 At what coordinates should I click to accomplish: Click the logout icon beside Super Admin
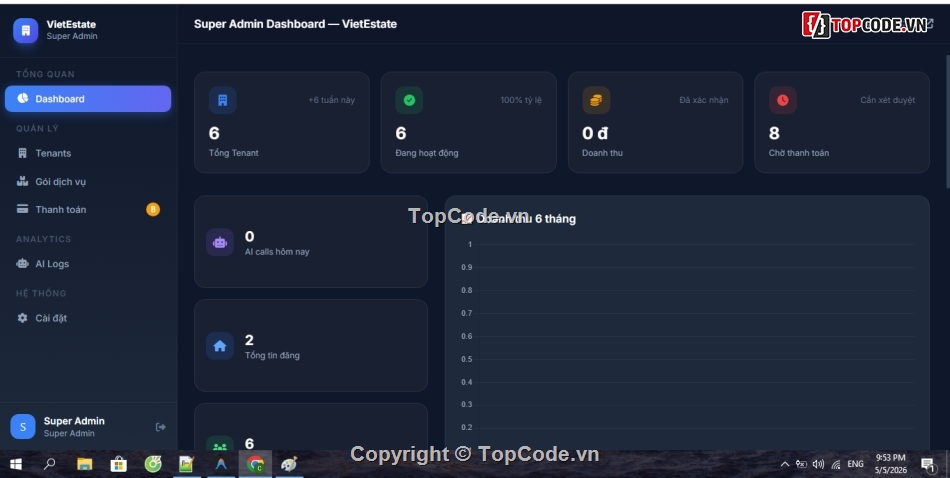point(161,427)
